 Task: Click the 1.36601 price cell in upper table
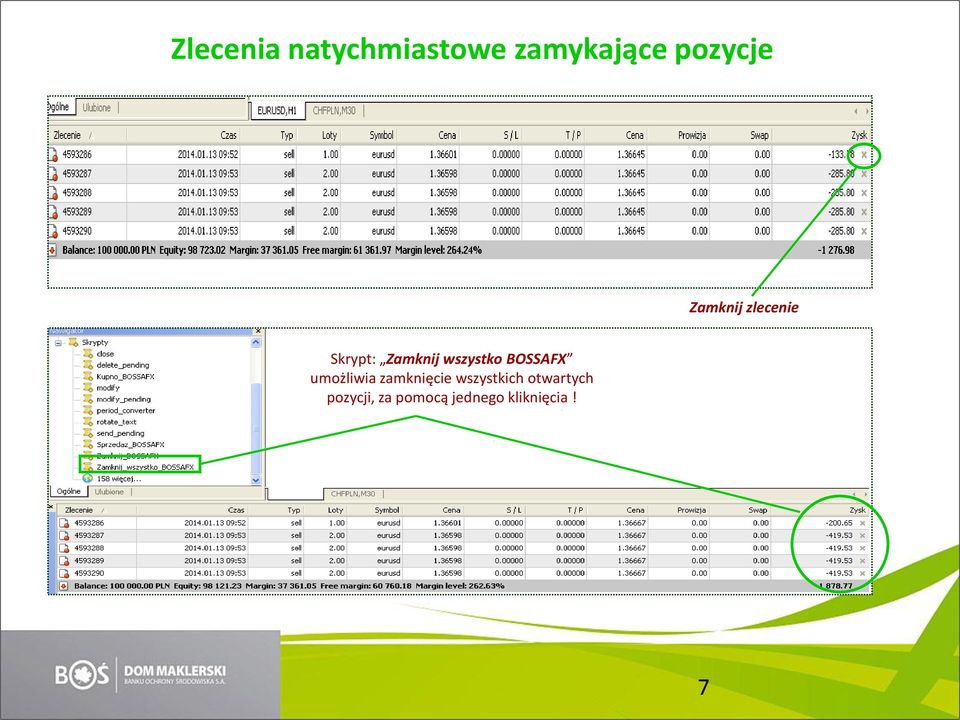(443, 155)
